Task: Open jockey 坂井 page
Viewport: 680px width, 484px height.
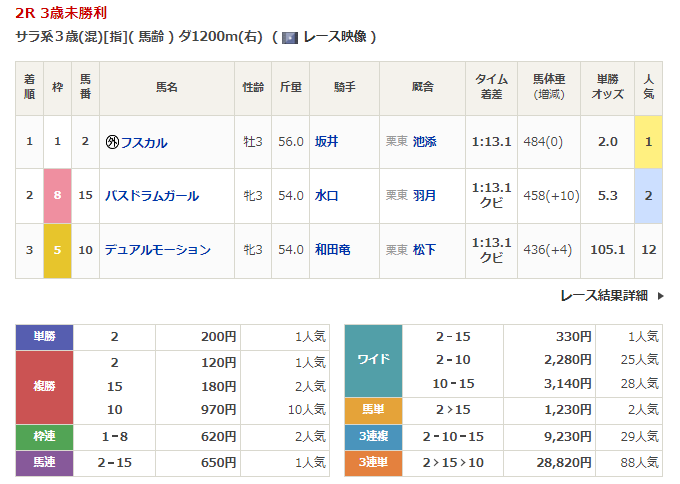Action: coord(326,142)
